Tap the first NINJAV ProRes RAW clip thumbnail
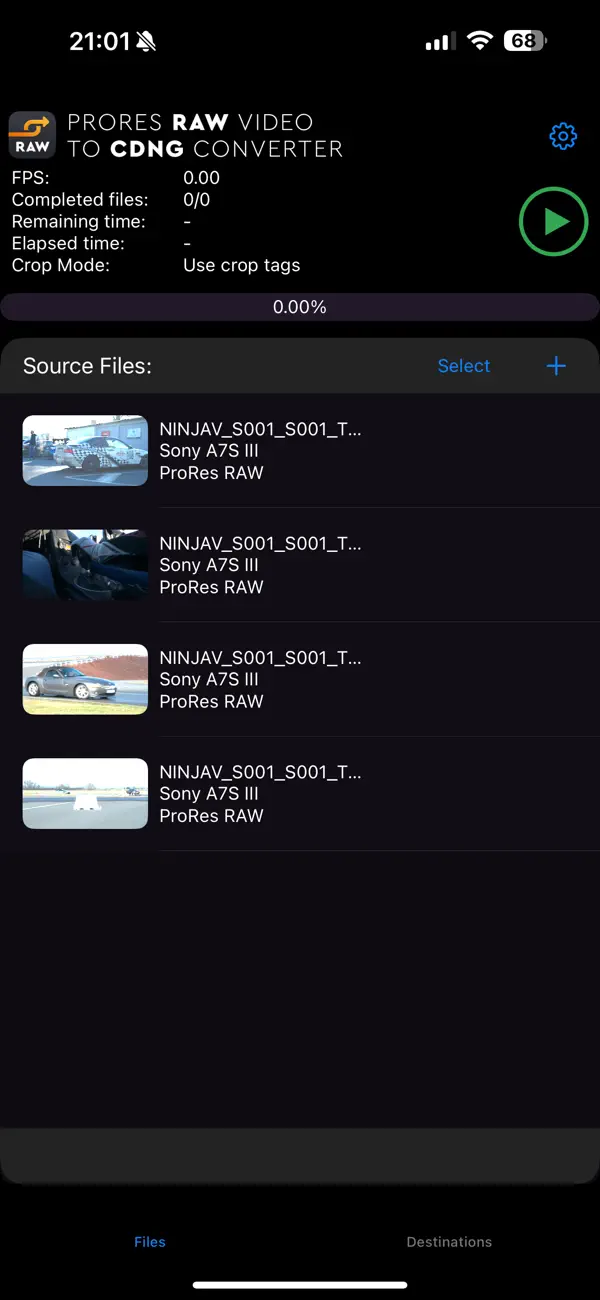Viewport: 600px width, 1300px height. coord(85,450)
